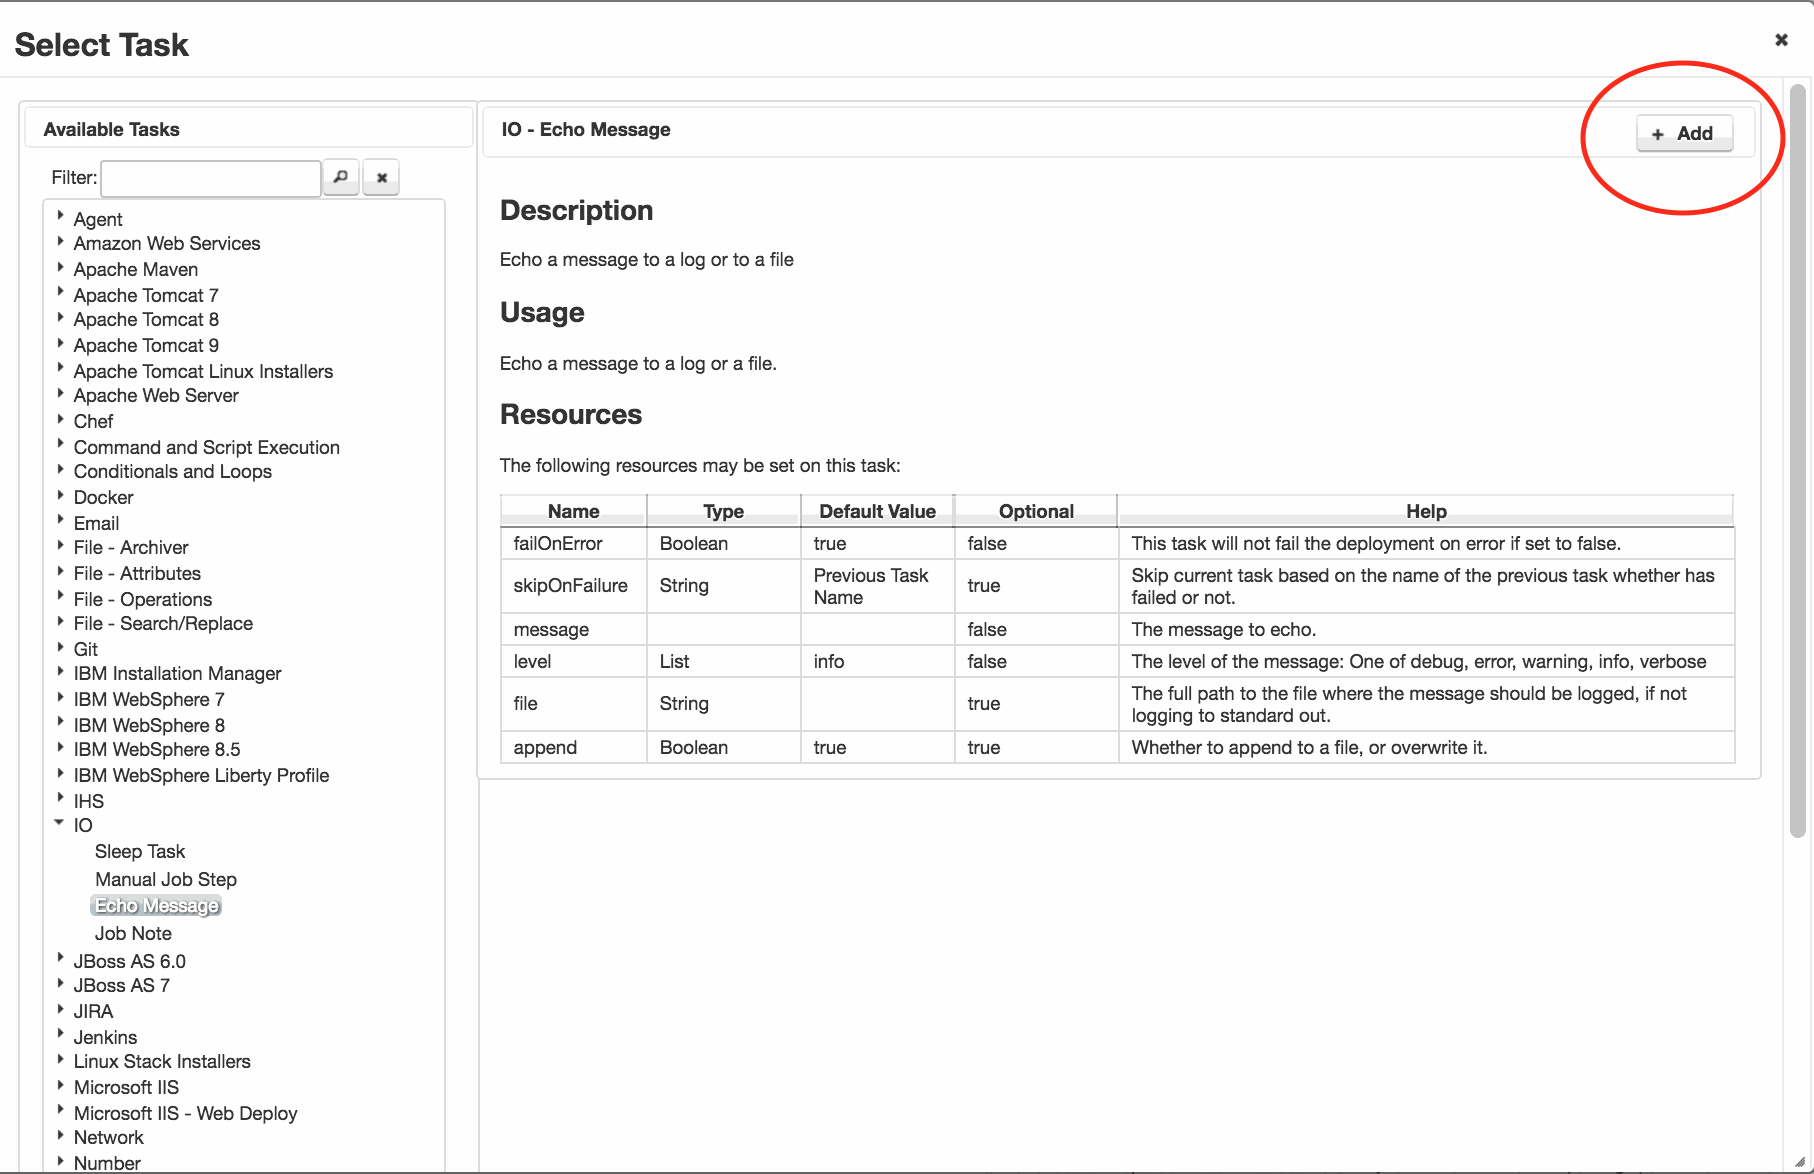Open the Command and Script Execution category
Image resolution: width=1814 pixels, height=1174 pixels.
coord(206,447)
